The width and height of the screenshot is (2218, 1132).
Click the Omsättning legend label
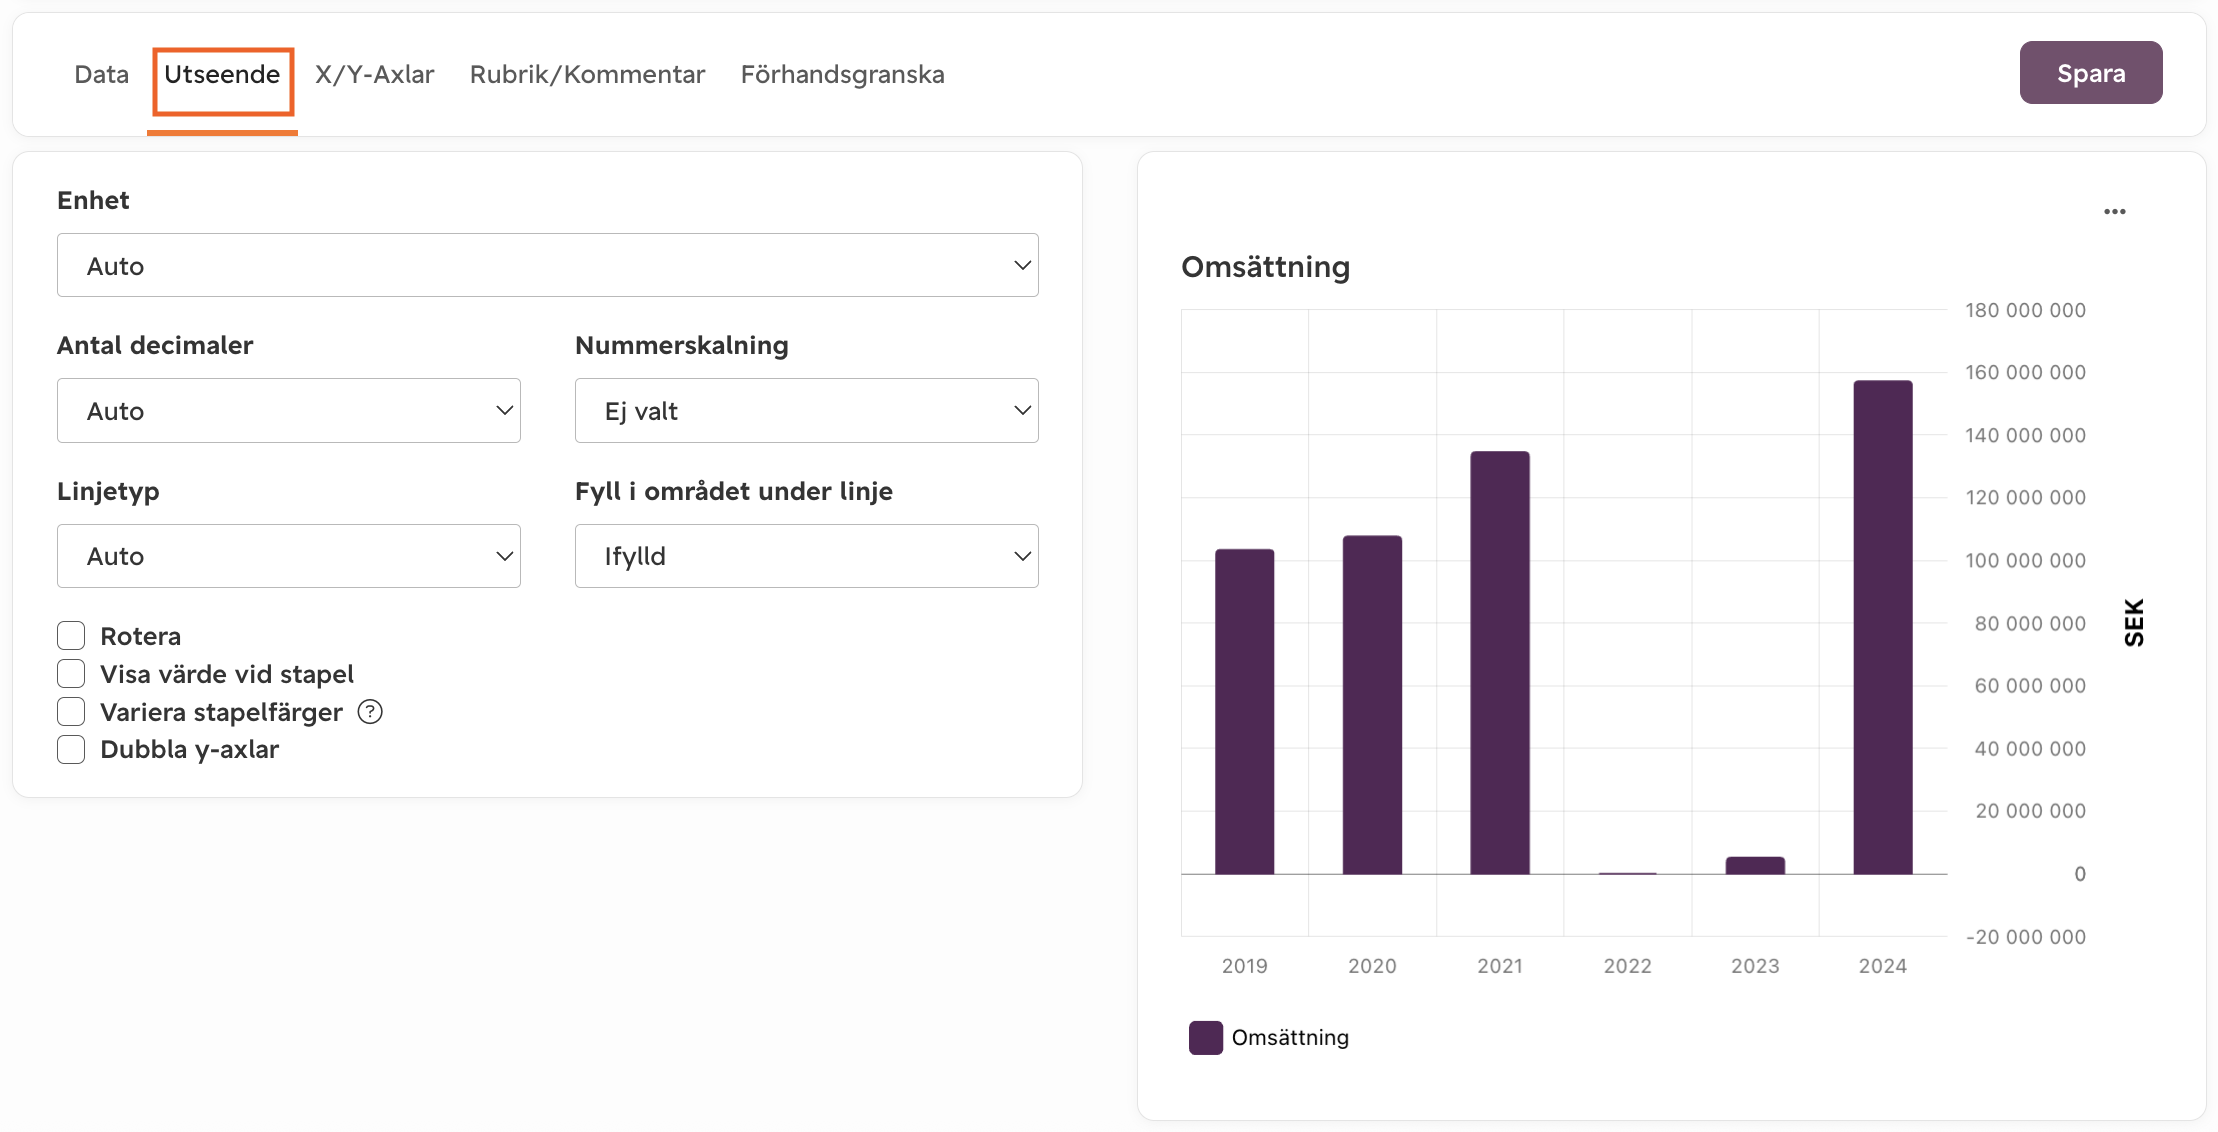point(1290,1037)
